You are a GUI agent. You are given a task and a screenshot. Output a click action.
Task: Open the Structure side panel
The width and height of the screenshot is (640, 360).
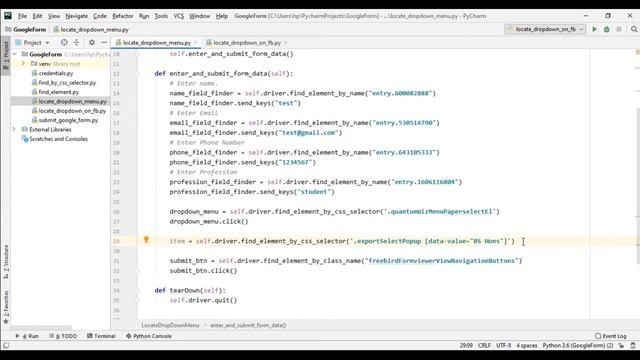[6, 261]
